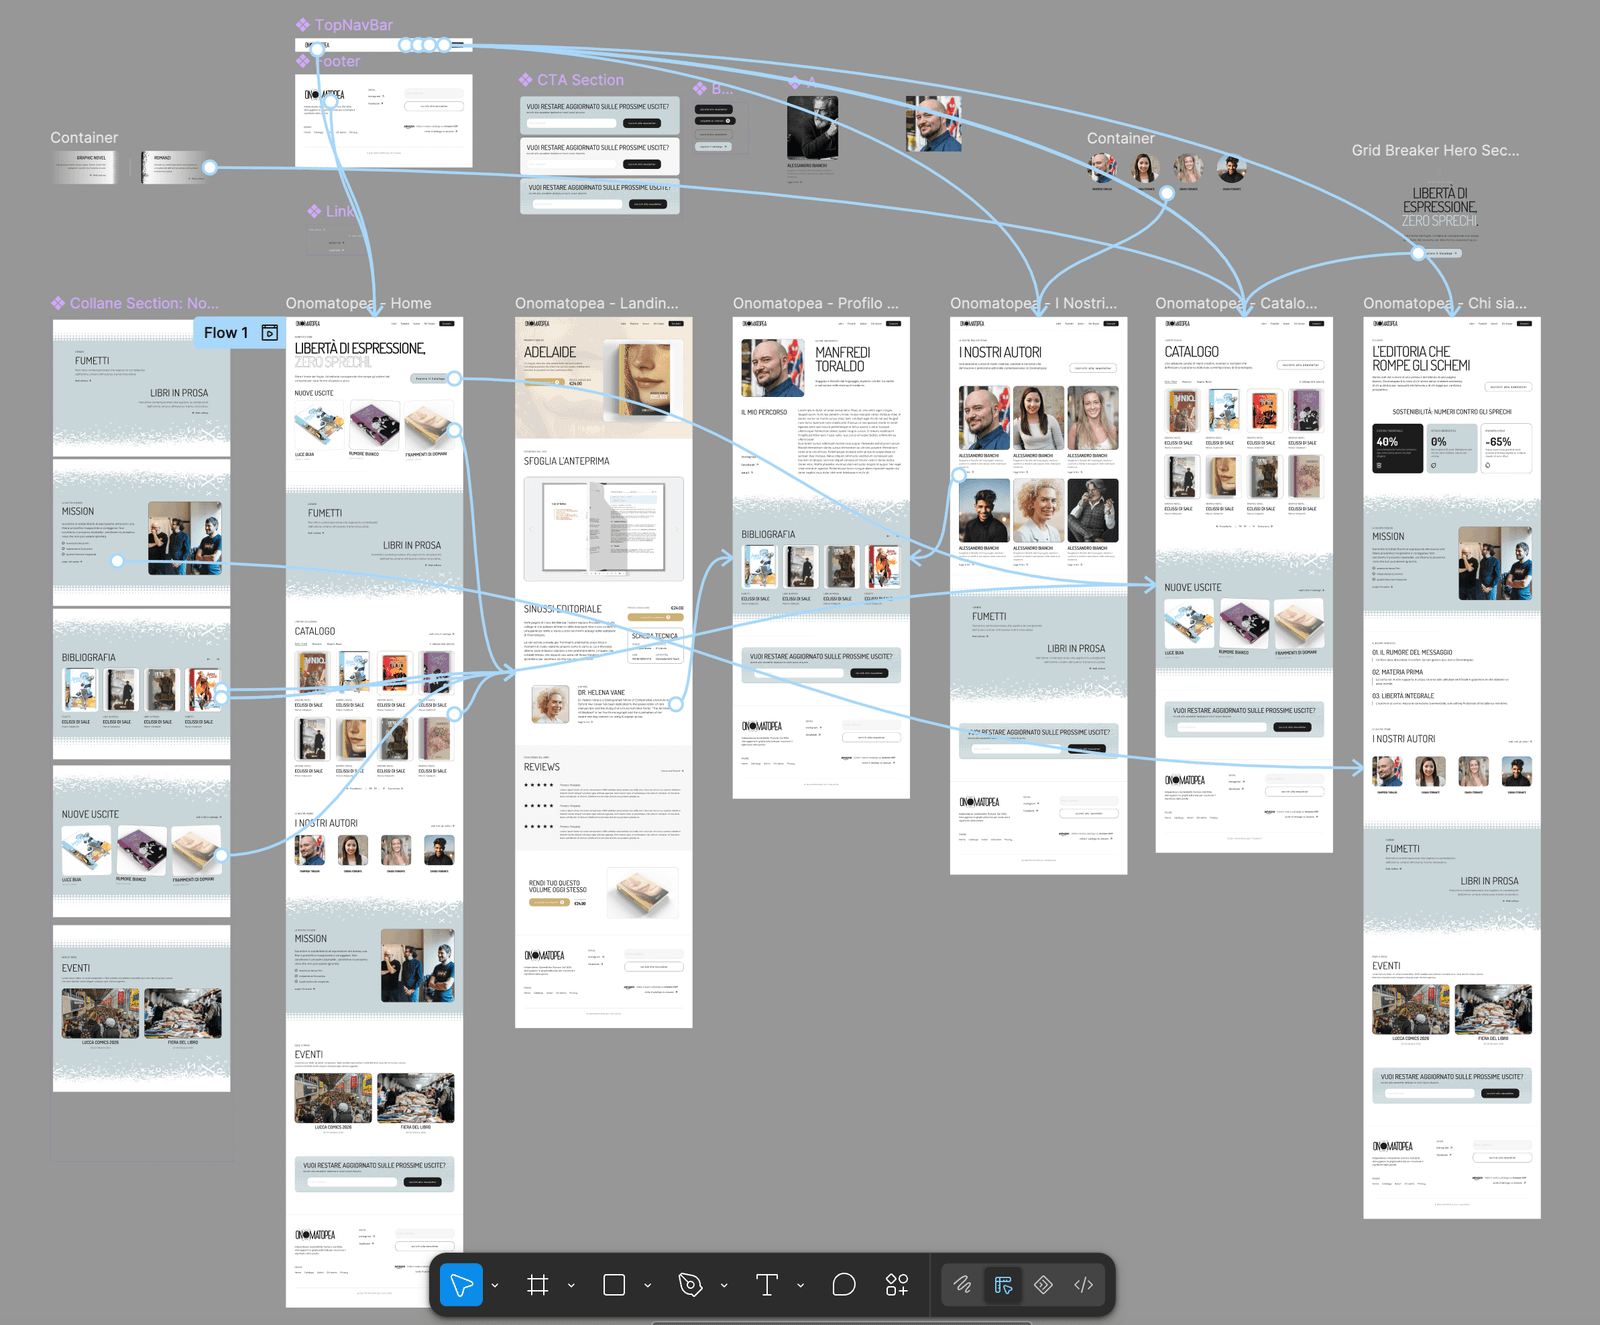
Task: Select the Adelaide book cover in Landing frame
Action: pos(645,378)
